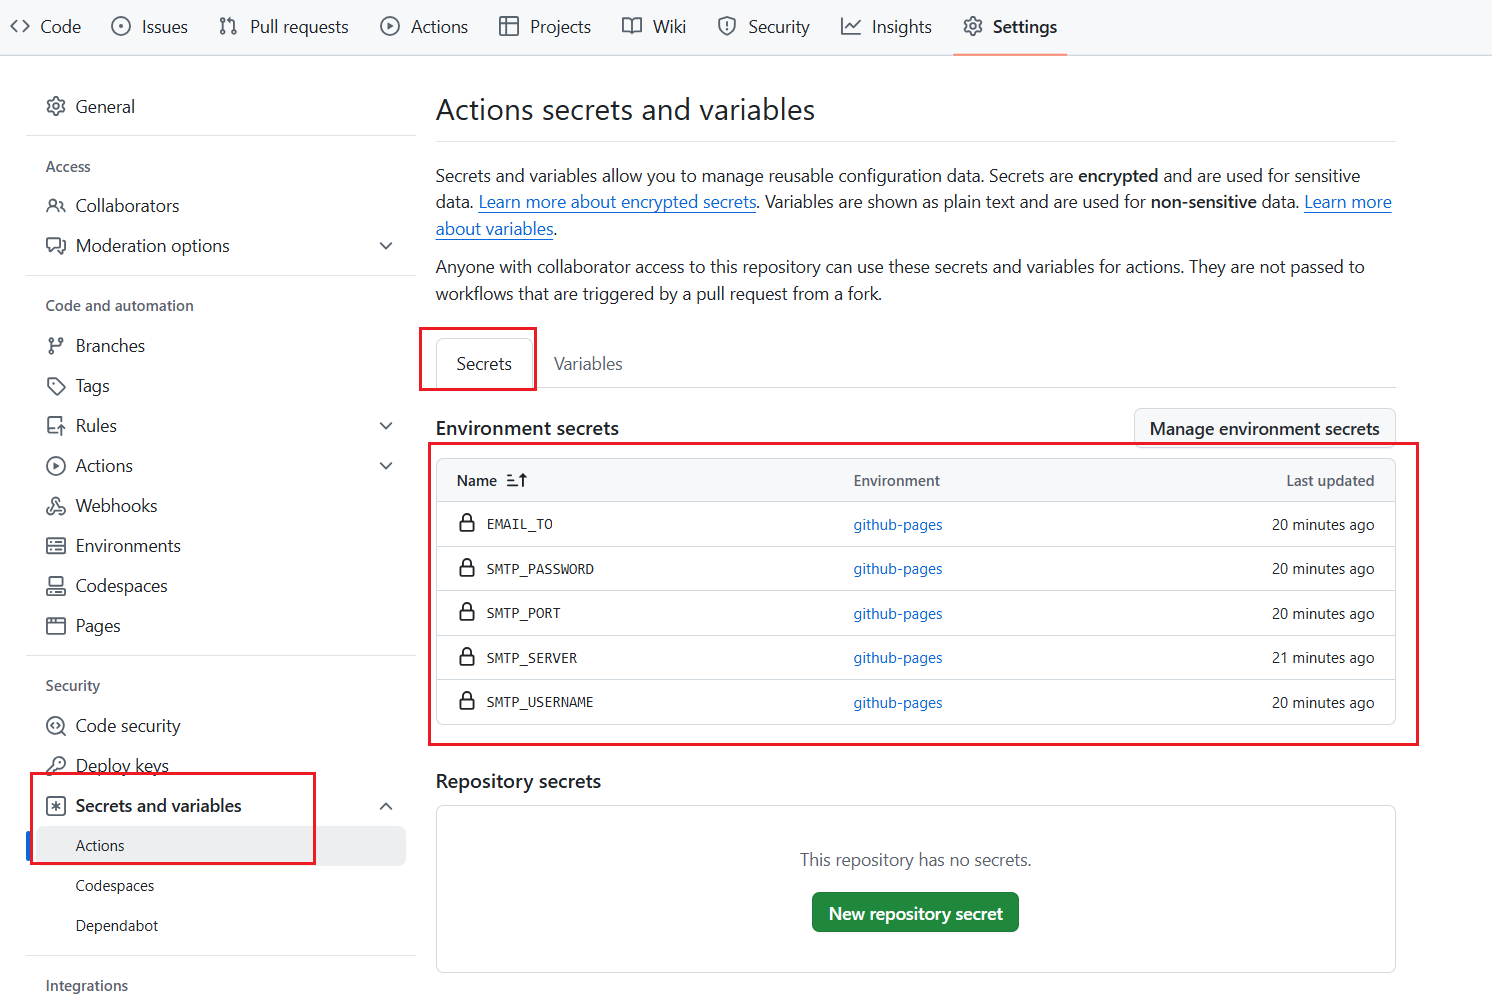
Task: Click the Branches git-branch icon
Action: [x=56, y=346]
